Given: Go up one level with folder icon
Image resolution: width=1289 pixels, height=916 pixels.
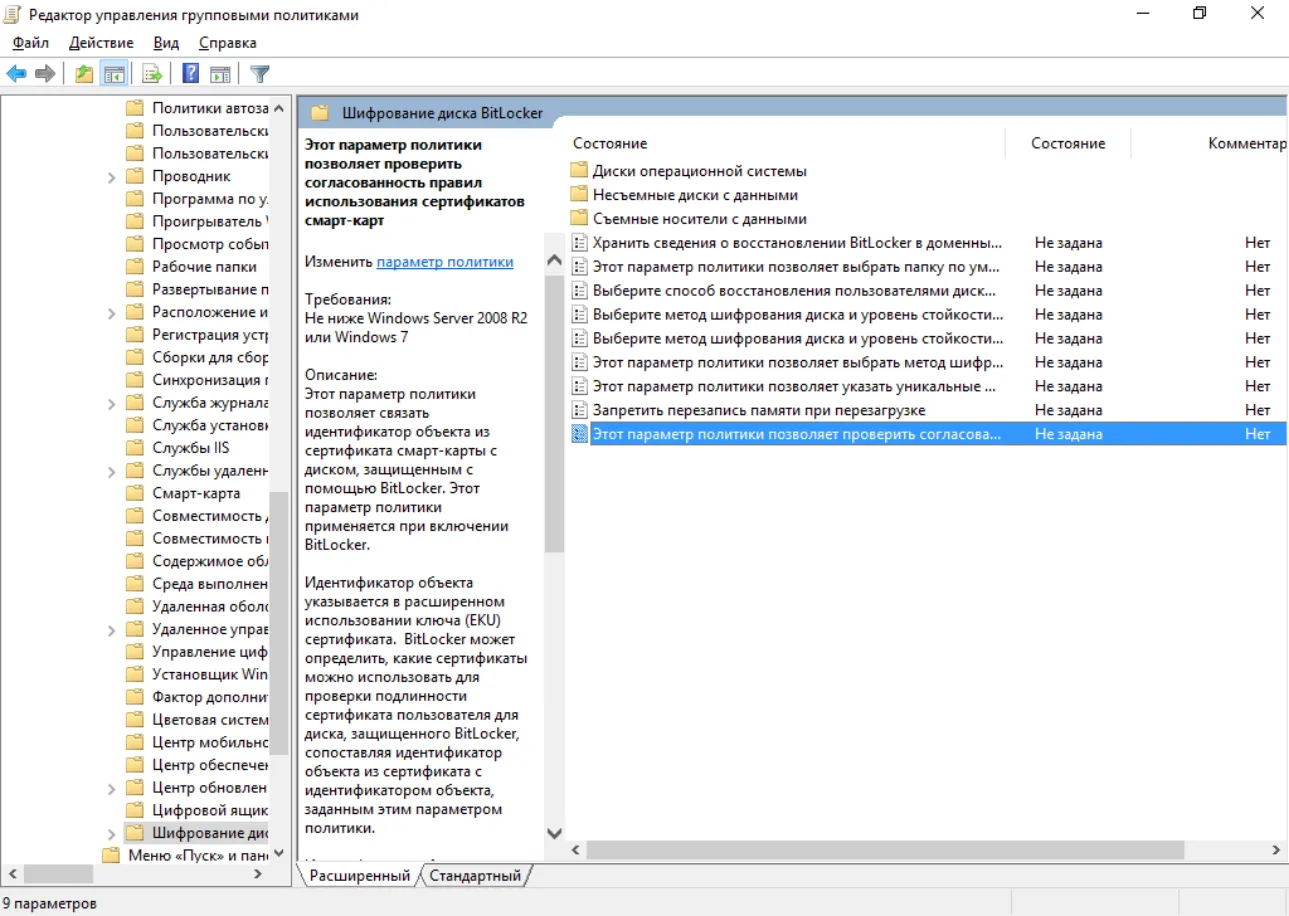Looking at the screenshot, I should pos(85,74).
